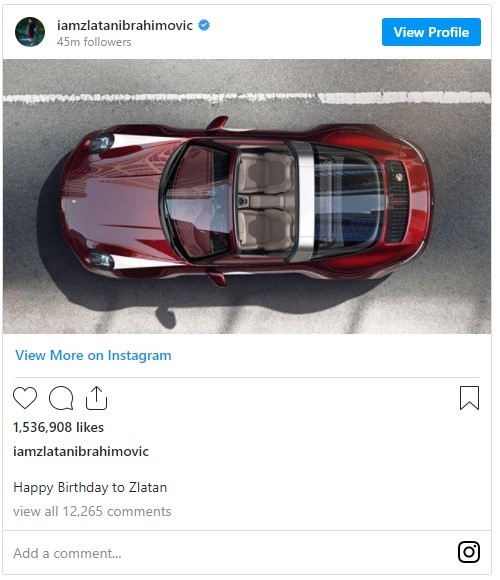Click the View Profile button

[x=431, y=32]
